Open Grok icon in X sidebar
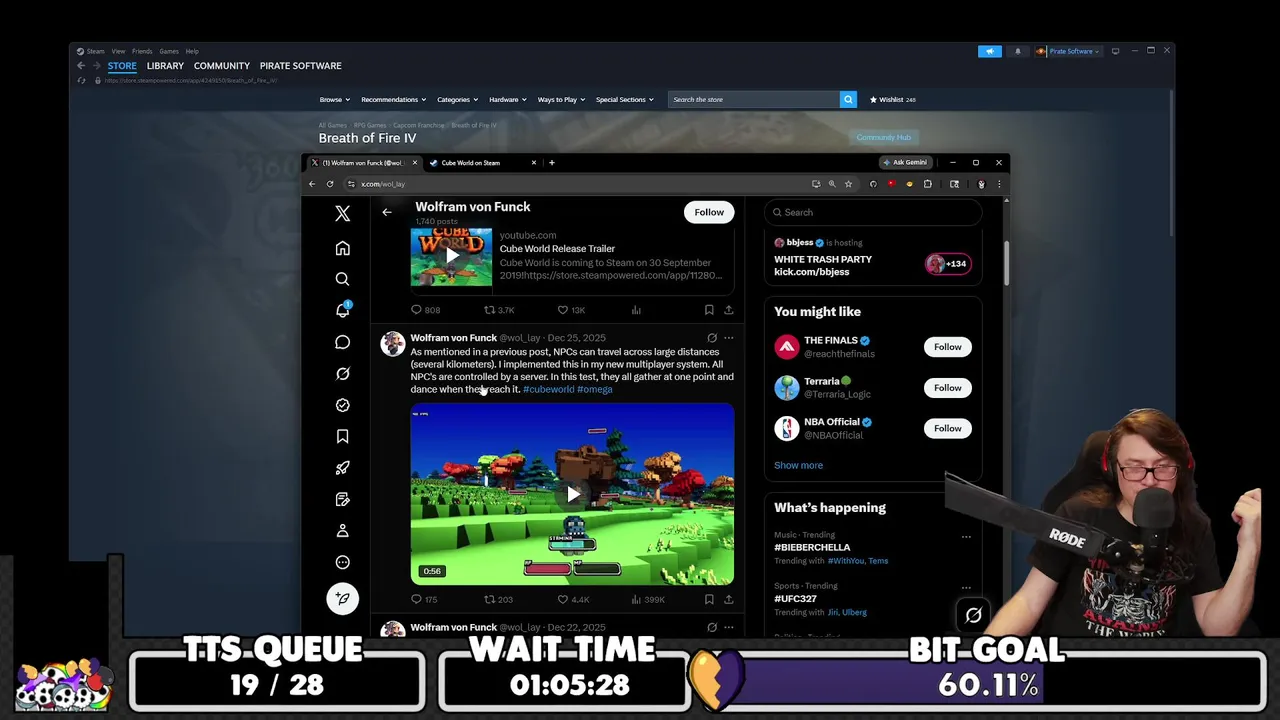 pos(342,373)
